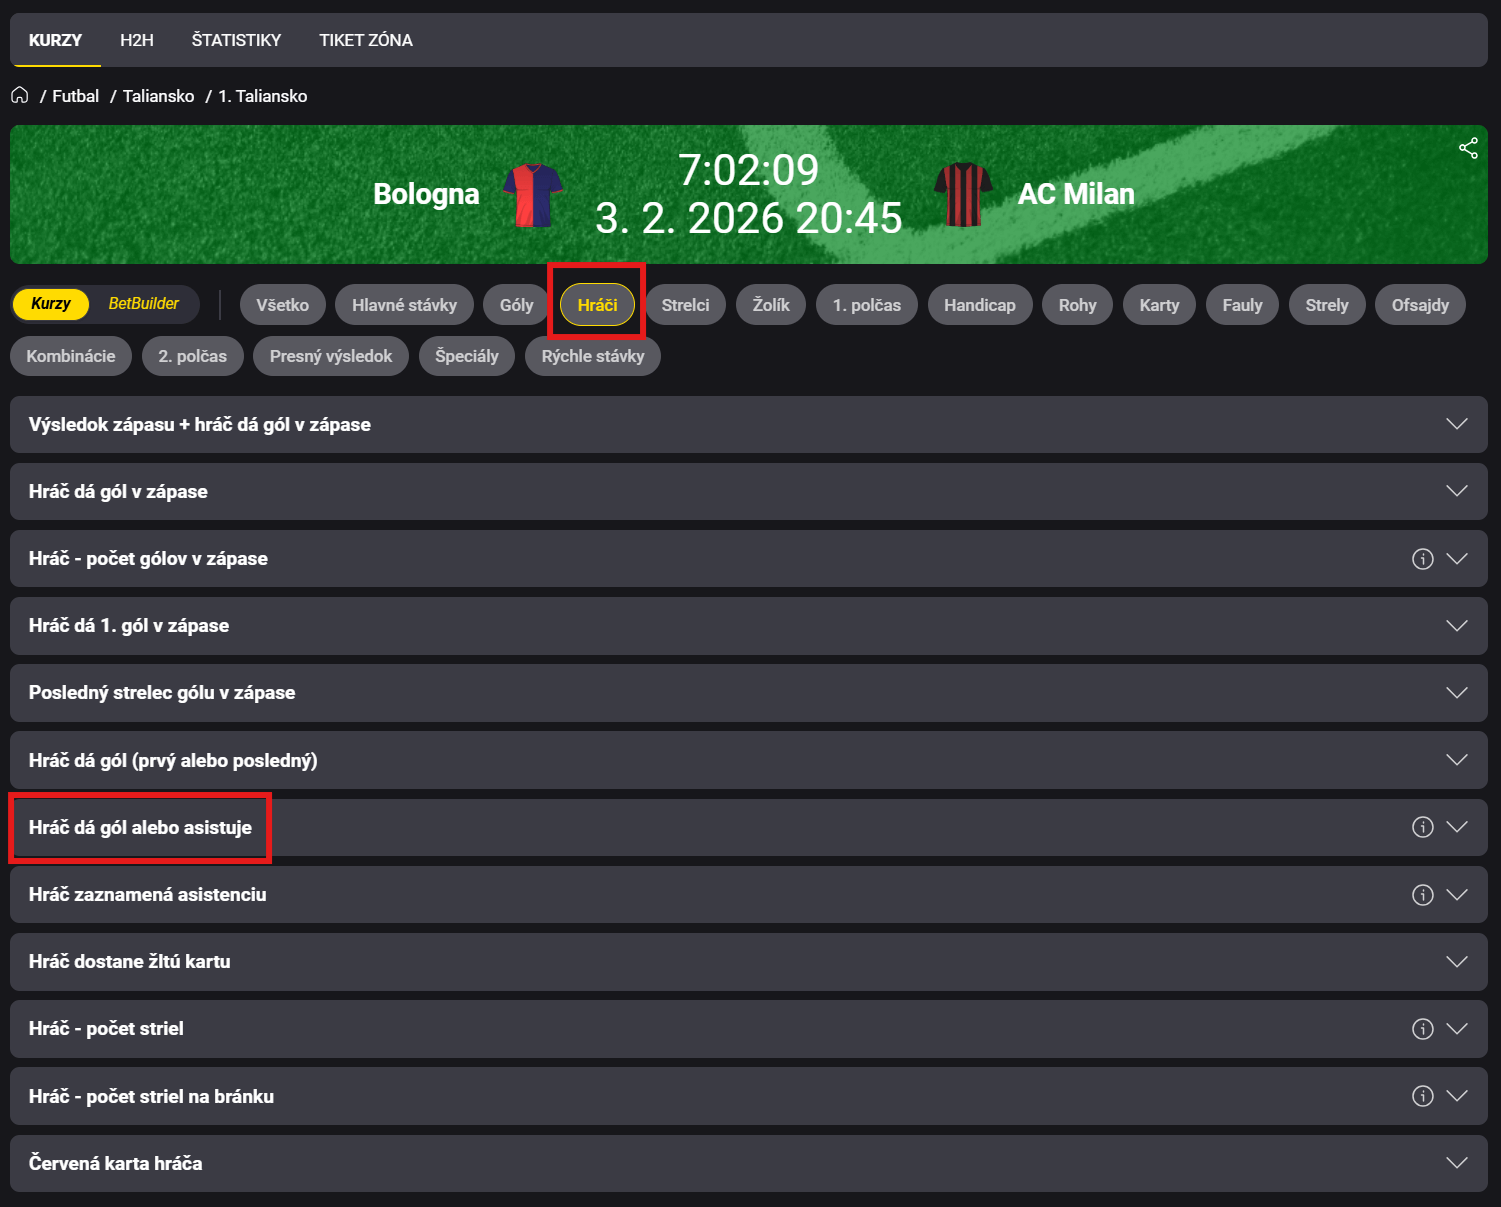Screen dimensions: 1501x1207
Task: Switch to the ŠTATISTIKY tab
Action: (236, 40)
